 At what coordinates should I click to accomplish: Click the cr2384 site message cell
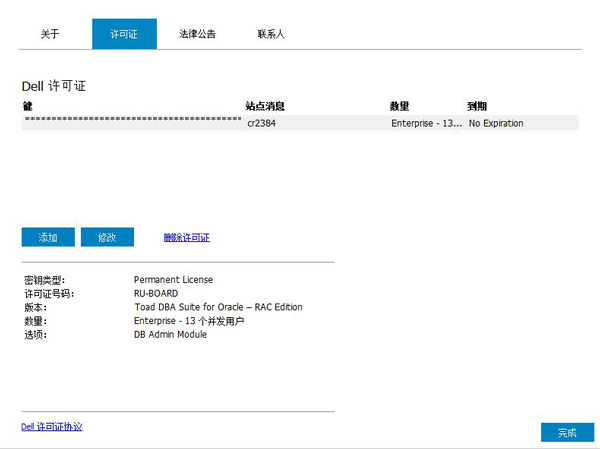pyautogui.click(x=261, y=124)
